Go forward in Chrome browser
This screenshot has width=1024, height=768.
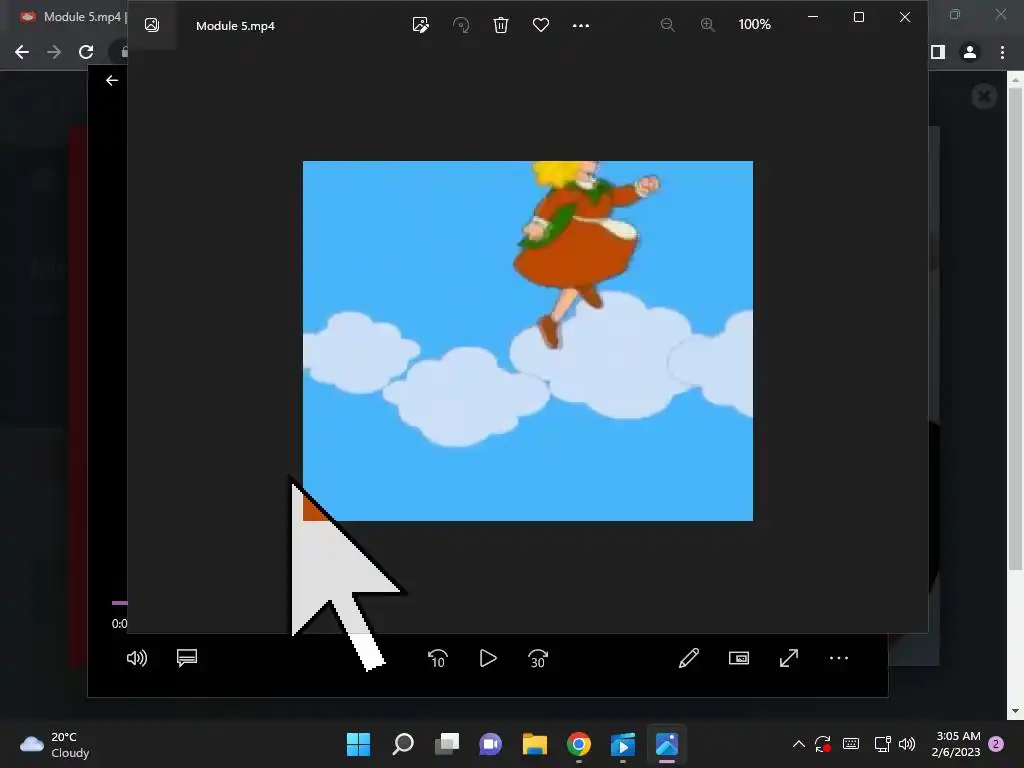(x=54, y=52)
